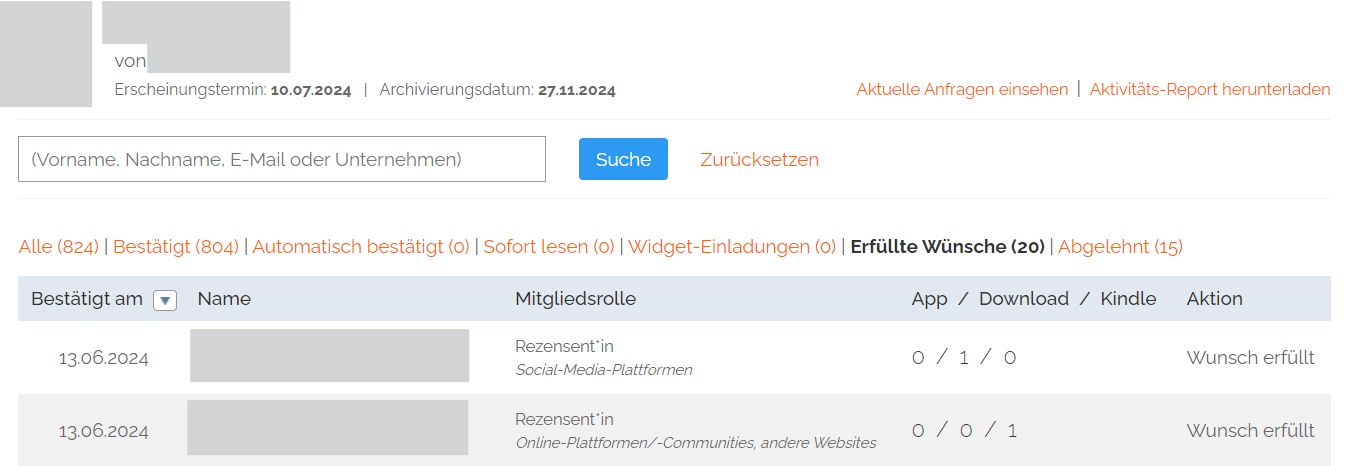Click Wunsch erfüllt in the first row

1250,357
